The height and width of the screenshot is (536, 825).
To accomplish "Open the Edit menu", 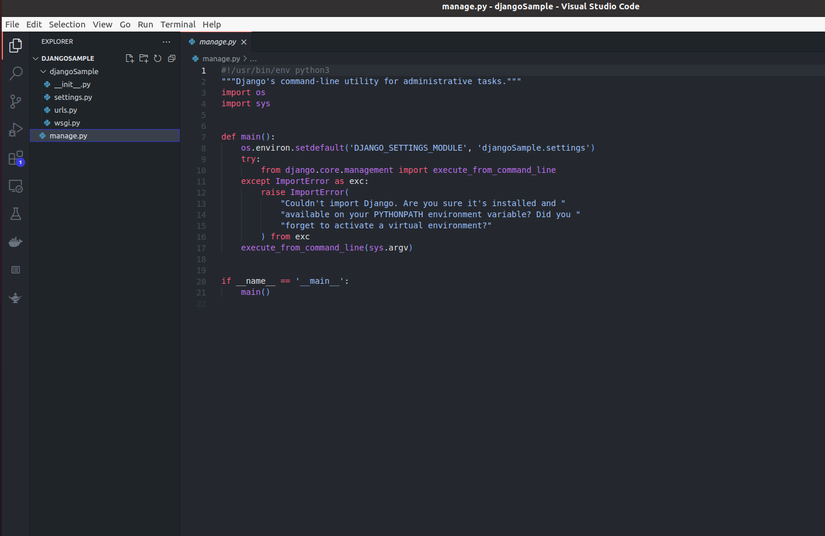I will 34,24.
